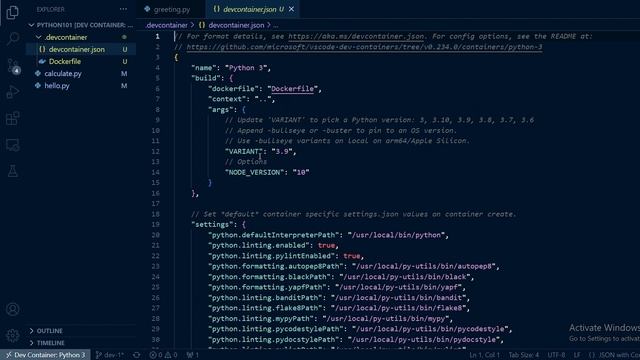Click the breadcrumb ellipsis symbol
The width and height of the screenshot is (640, 360).
click(x=276, y=25)
